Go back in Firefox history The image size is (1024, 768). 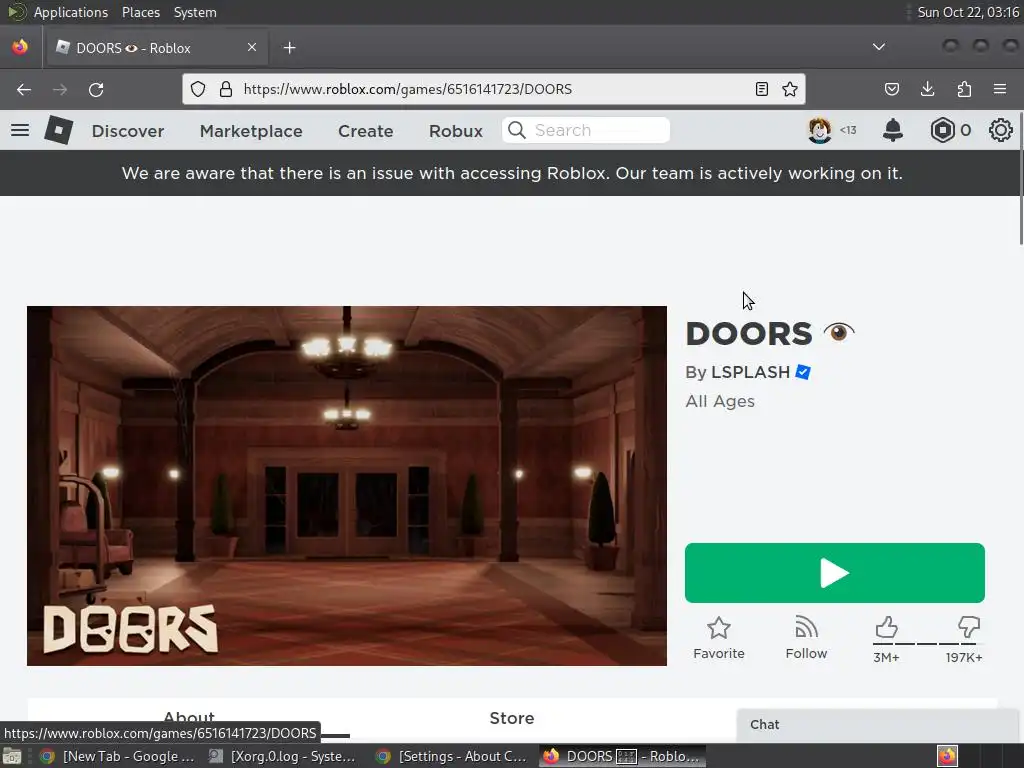[24, 89]
